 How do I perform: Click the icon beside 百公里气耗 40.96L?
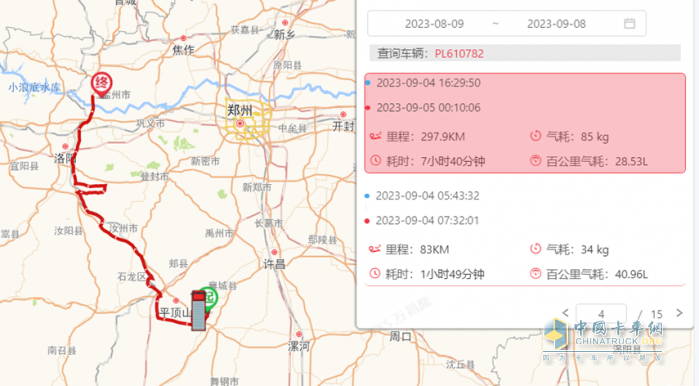pos(535,274)
